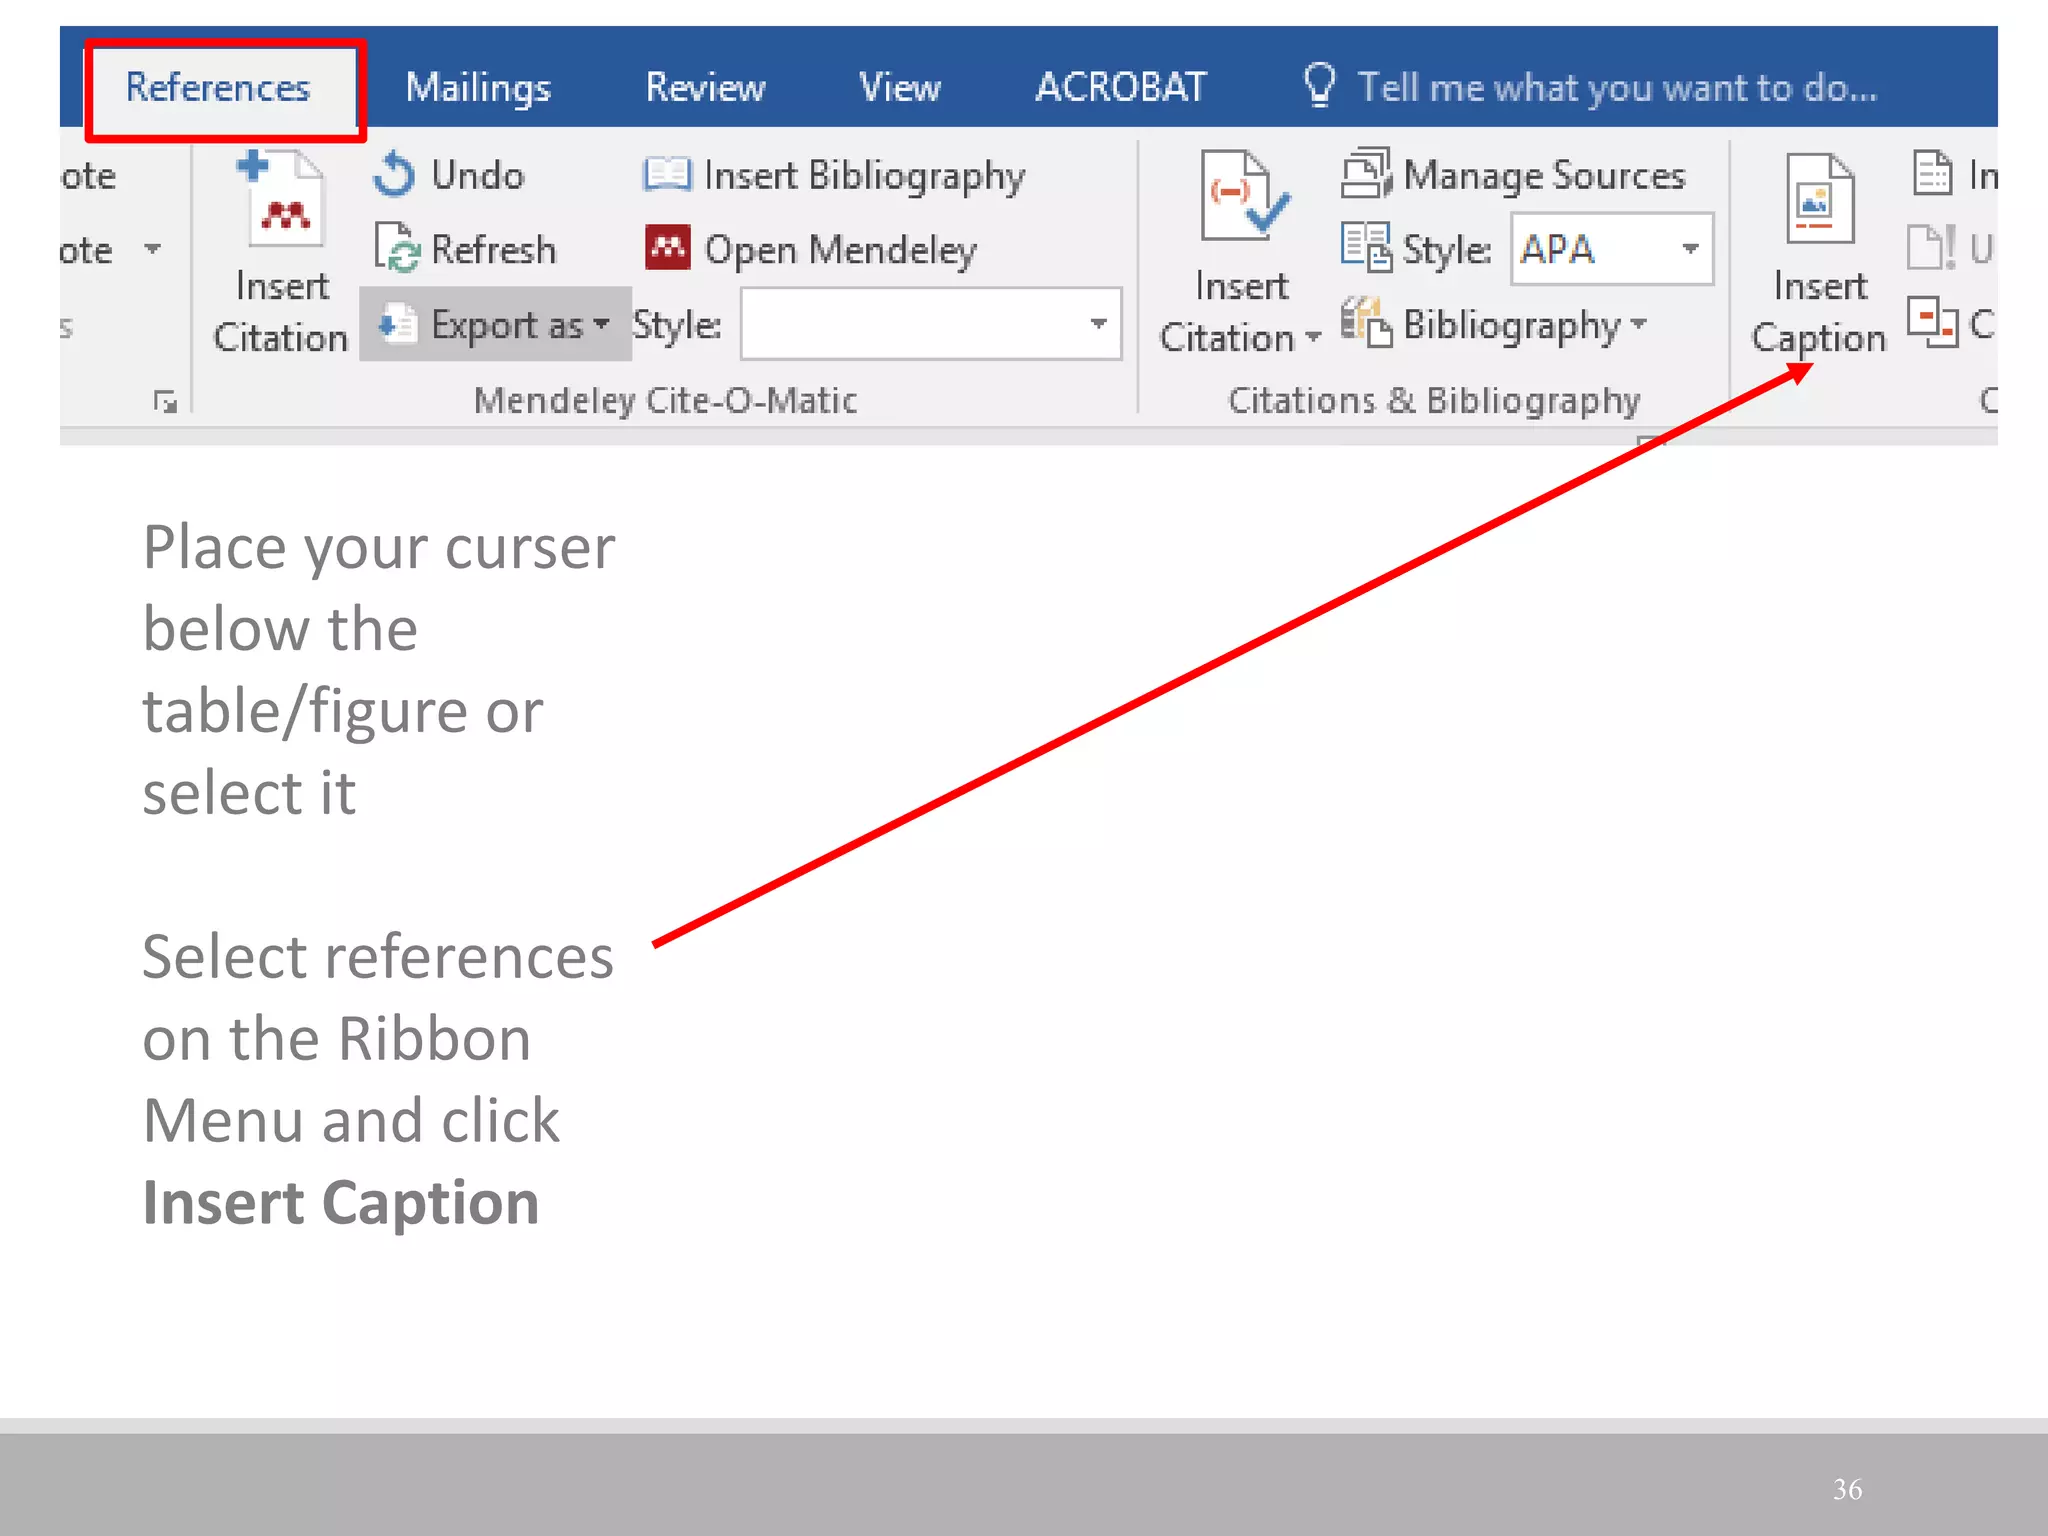Expand the Insert Citation dropdown arrow
This screenshot has height=1536, width=2048.
tap(1313, 338)
